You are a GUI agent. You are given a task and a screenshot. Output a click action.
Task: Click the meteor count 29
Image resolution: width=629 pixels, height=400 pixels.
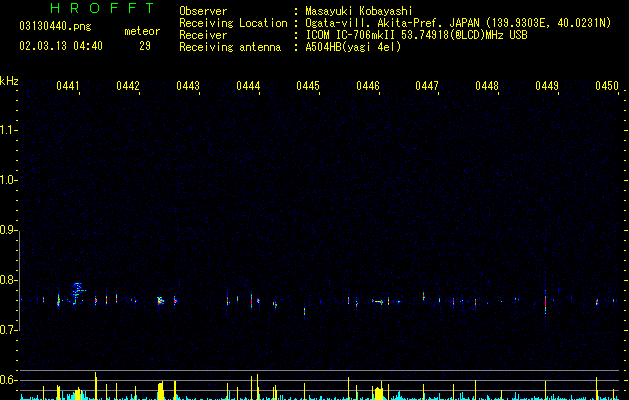pyautogui.click(x=145, y=46)
